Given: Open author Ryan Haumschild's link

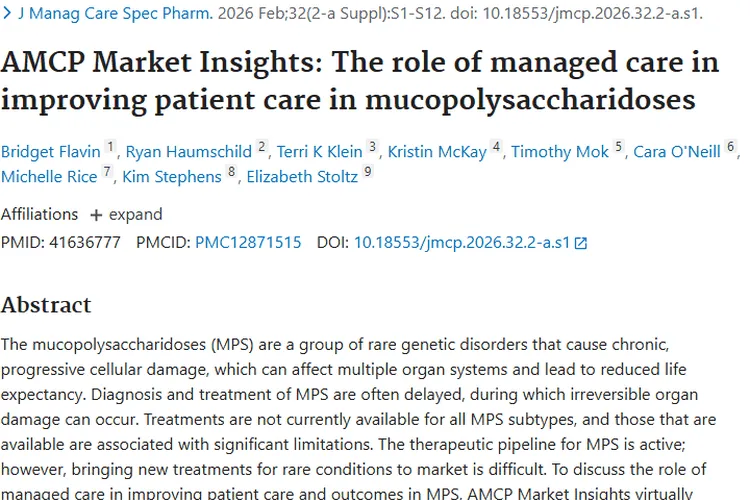Looking at the screenshot, I should point(189,152).
